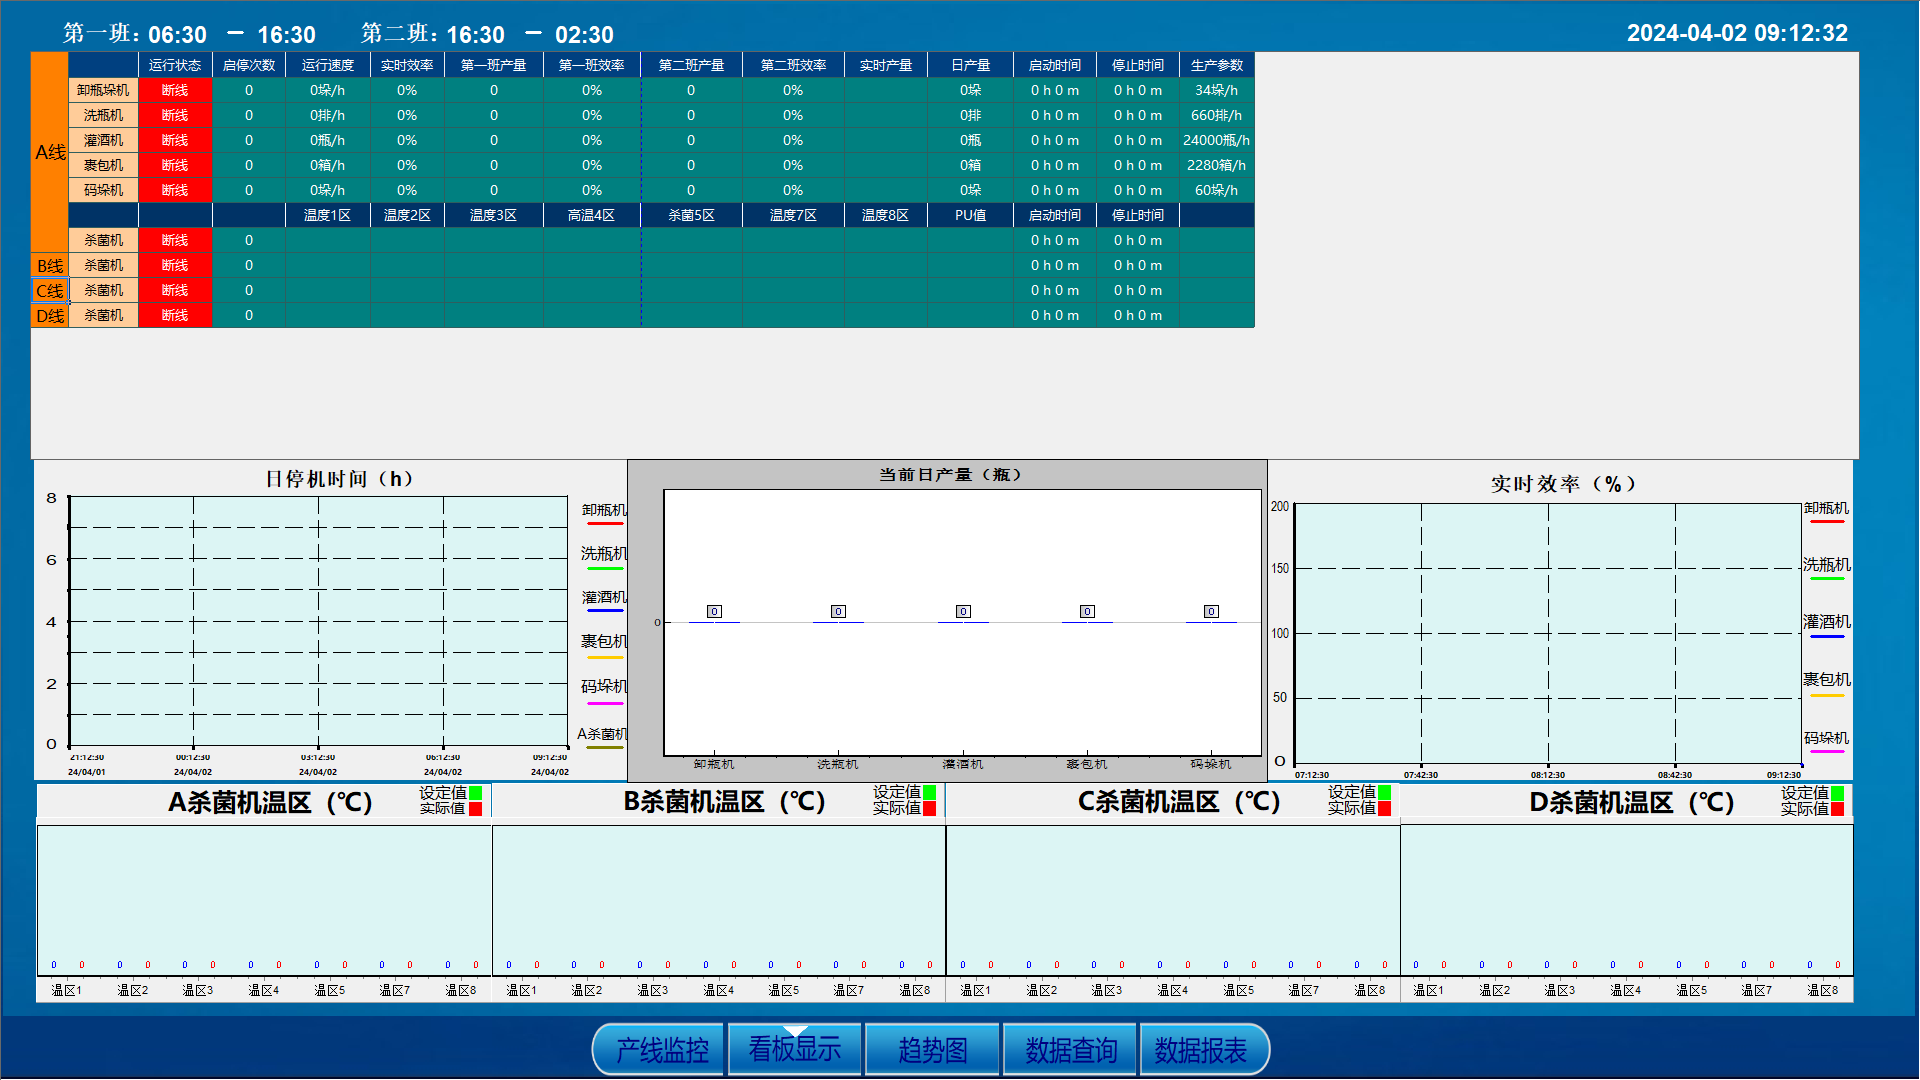
Task: Click red 实际值 swatch in D杀菌机温区
Action: (x=1837, y=809)
